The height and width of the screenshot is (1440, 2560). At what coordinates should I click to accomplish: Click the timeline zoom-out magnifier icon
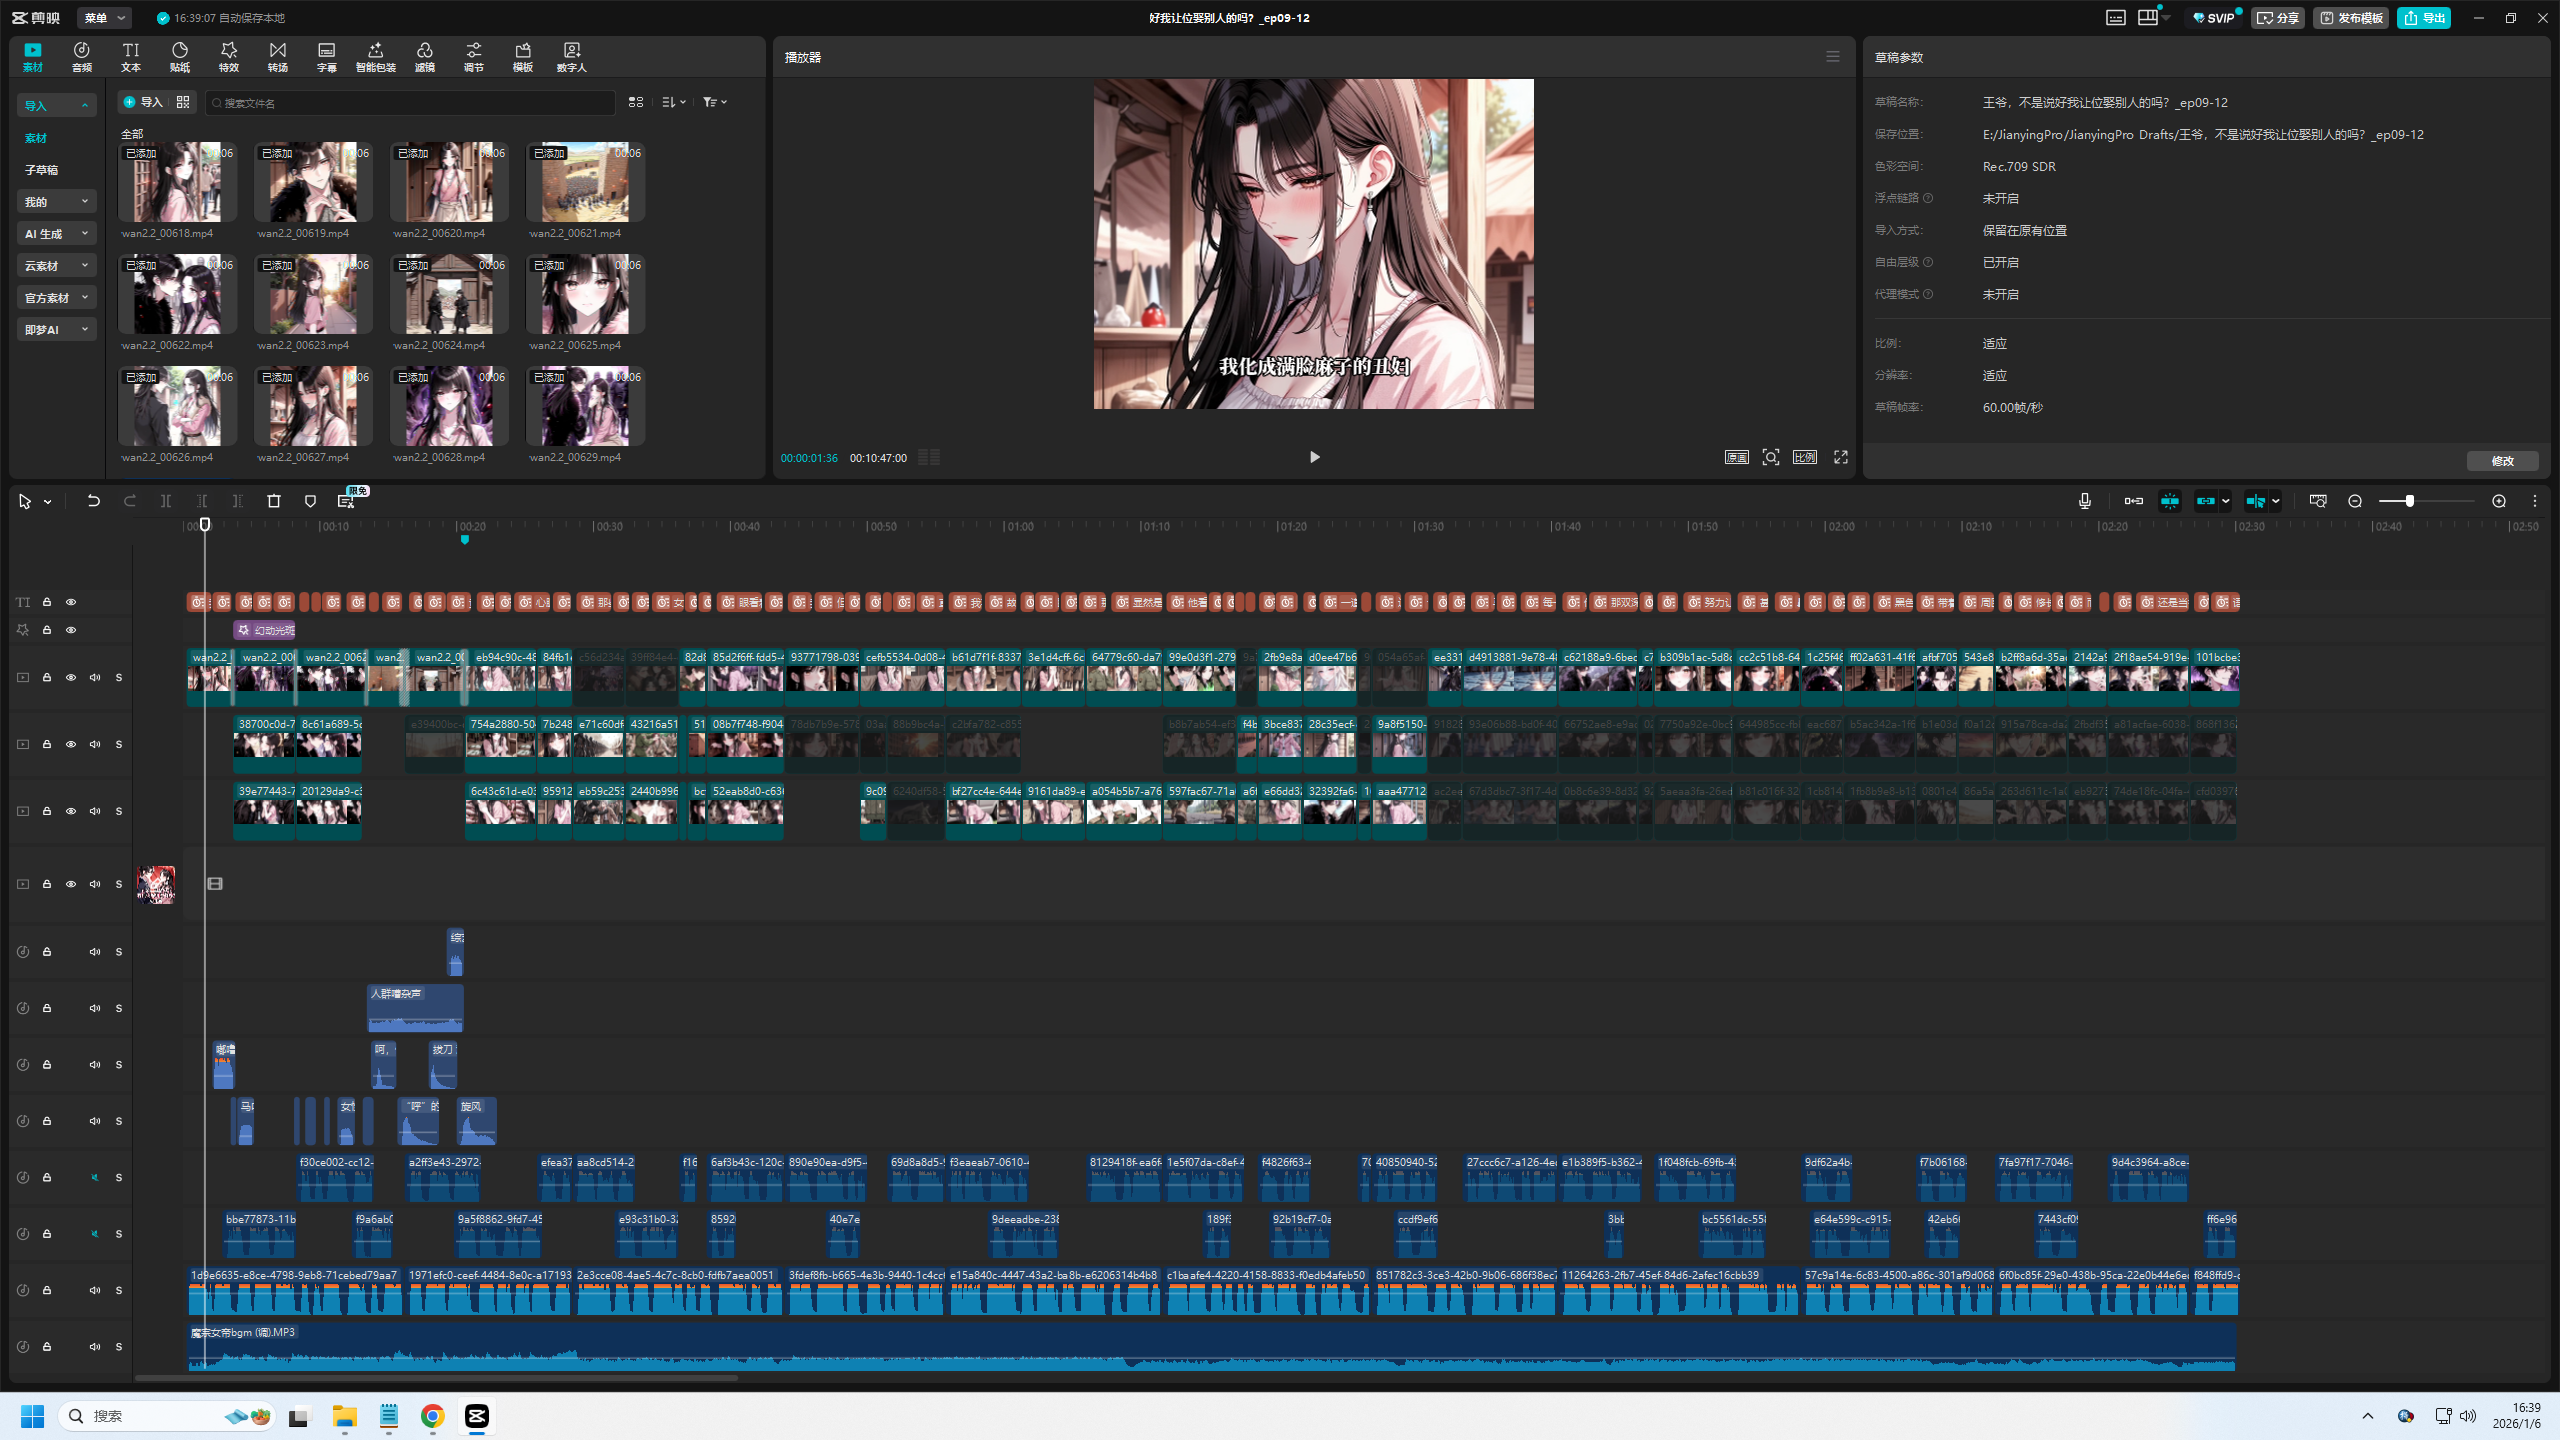pos(2355,501)
